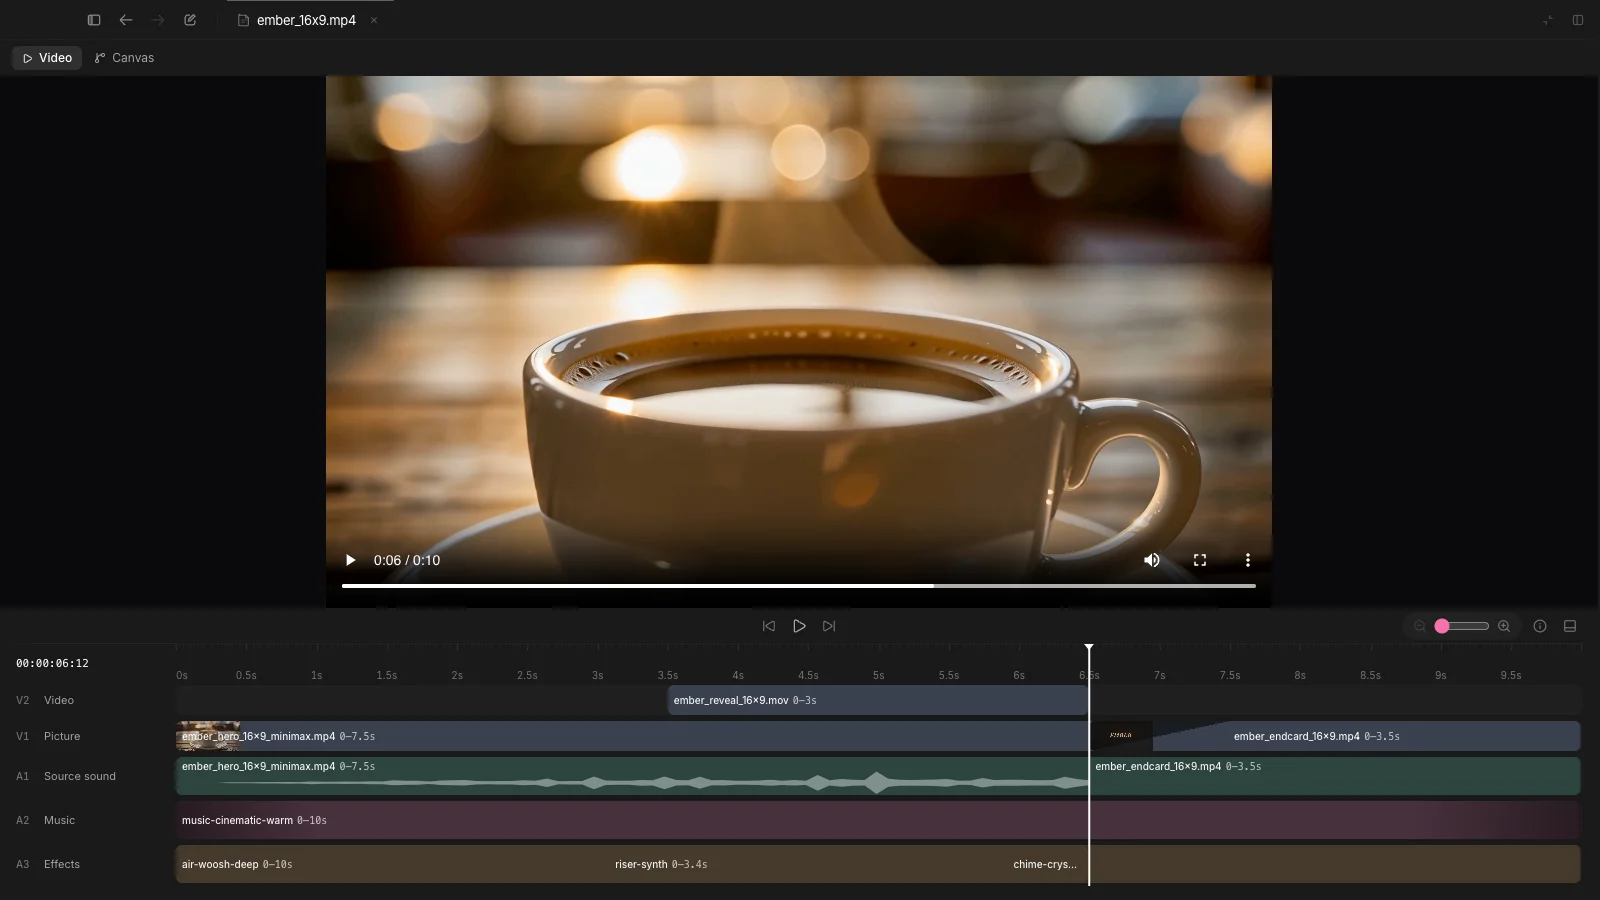Switch to the Video view tab

[47, 58]
